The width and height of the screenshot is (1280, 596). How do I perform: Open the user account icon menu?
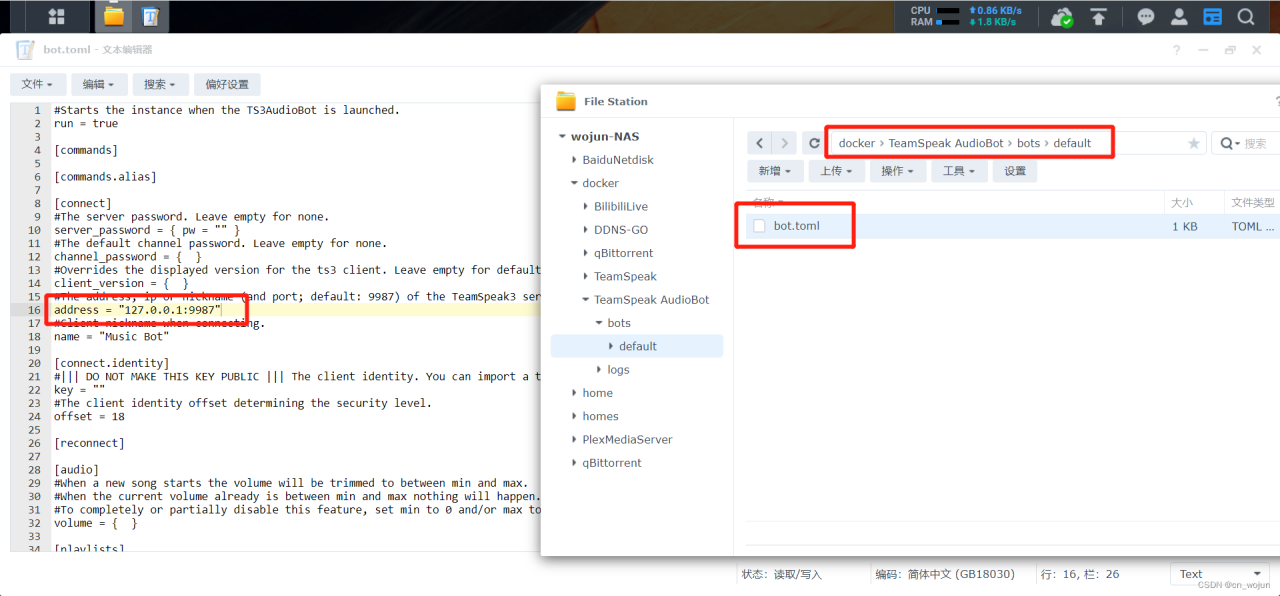(x=1178, y=16)
